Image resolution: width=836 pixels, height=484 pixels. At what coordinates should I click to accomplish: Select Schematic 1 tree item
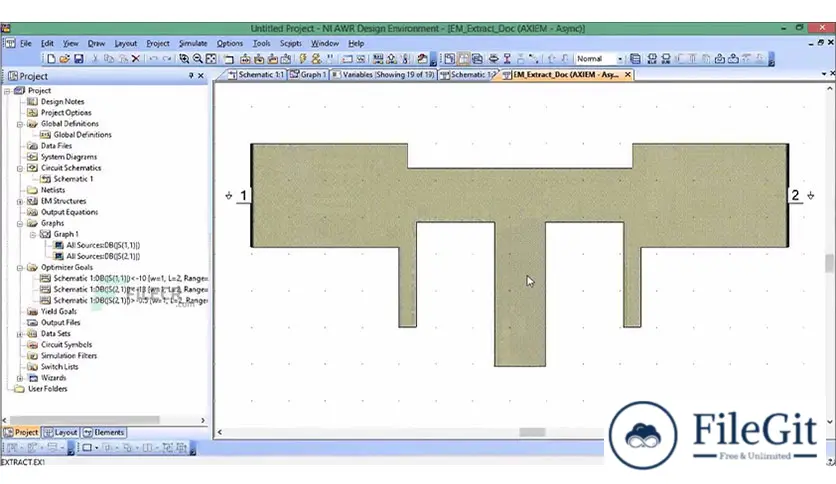73,179
